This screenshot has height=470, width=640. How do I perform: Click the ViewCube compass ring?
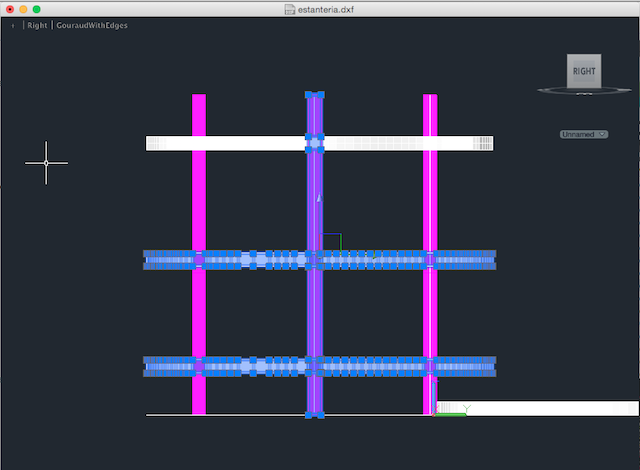coord(584,91)
